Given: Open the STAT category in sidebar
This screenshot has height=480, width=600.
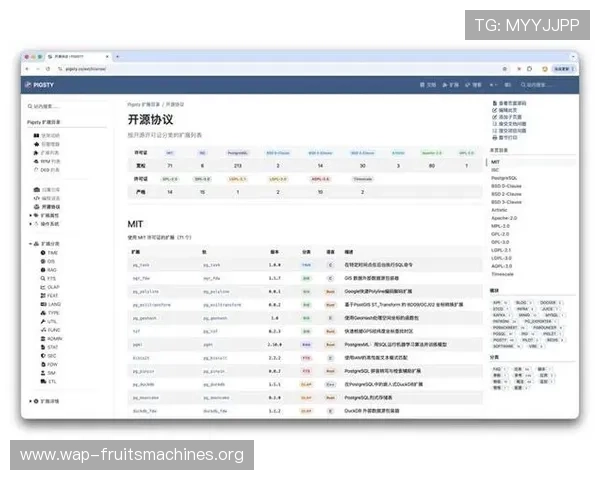Looking at the screenshot, I should (49, 347).
